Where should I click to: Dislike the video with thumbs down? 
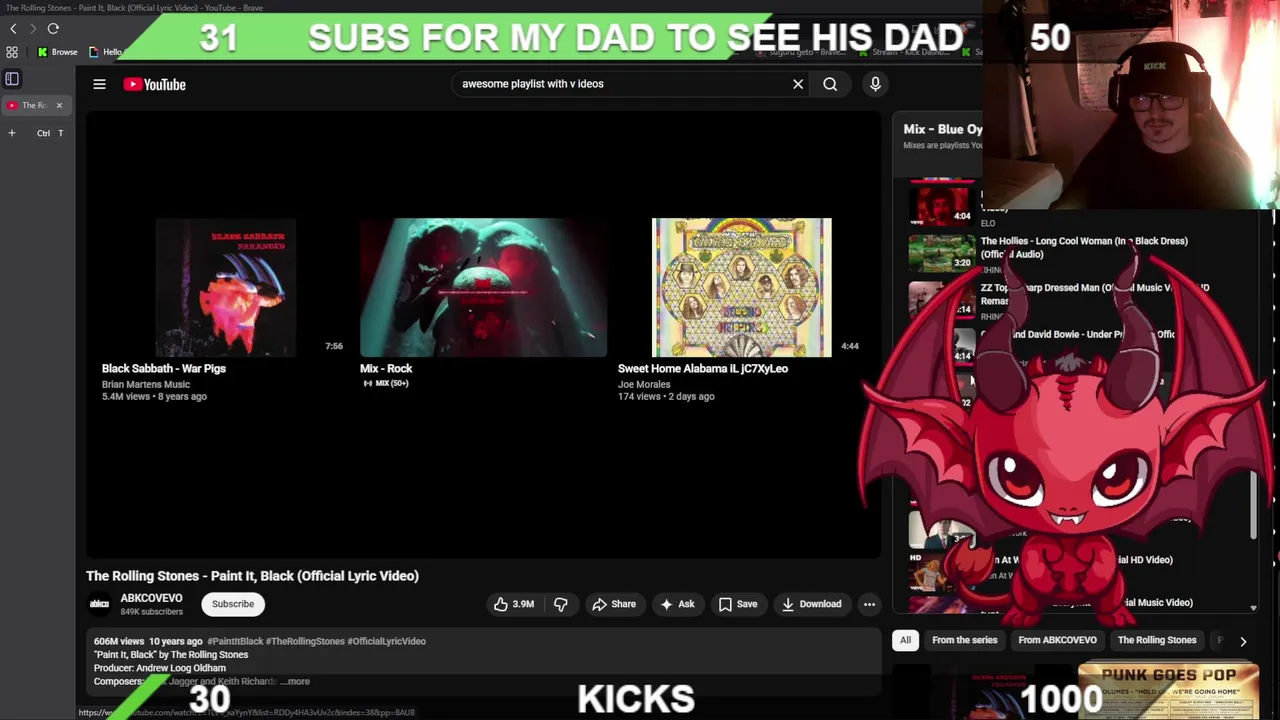point(561,604)
